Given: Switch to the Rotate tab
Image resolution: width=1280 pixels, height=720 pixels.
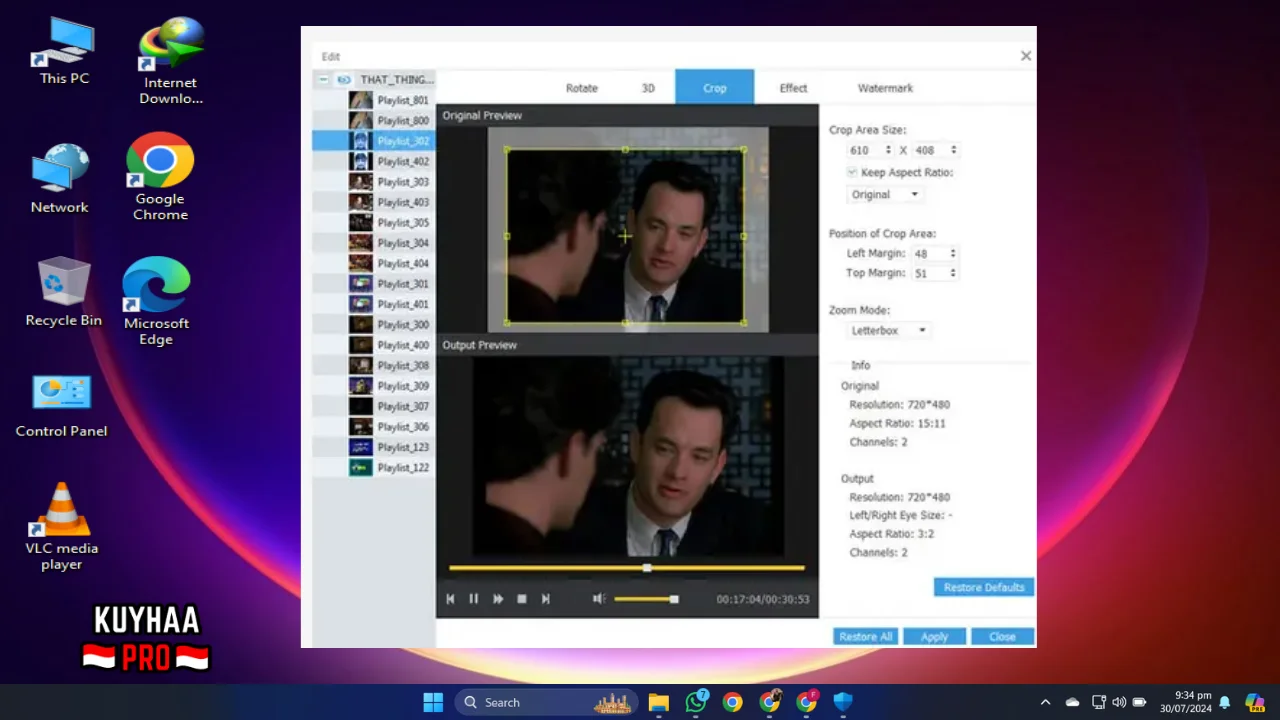Looking at the screenshot, I should coord(582,88).
